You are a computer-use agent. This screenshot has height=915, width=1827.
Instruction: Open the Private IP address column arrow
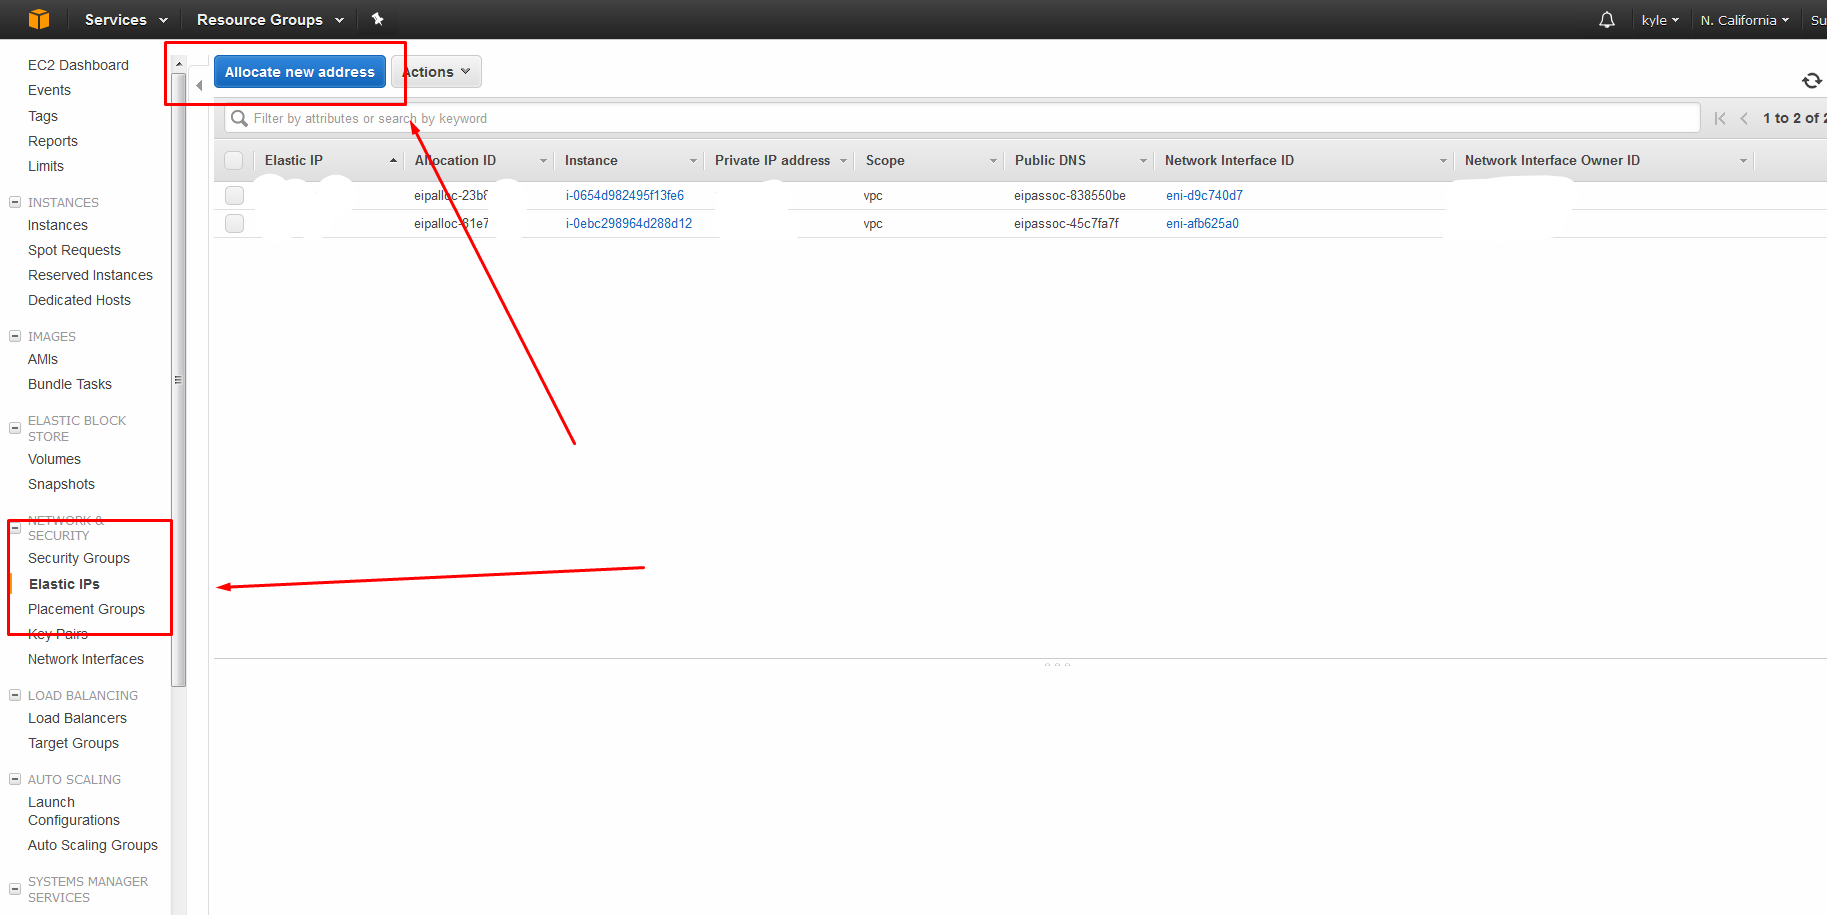click(843, 161)
